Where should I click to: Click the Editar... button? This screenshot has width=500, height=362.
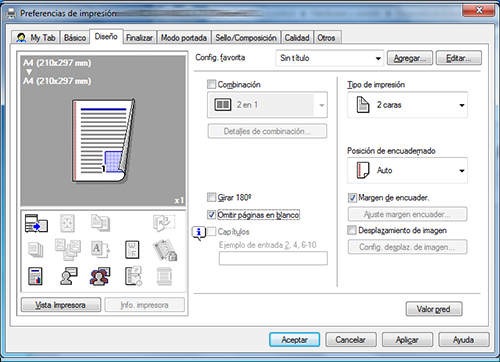[x=459, y=58]
